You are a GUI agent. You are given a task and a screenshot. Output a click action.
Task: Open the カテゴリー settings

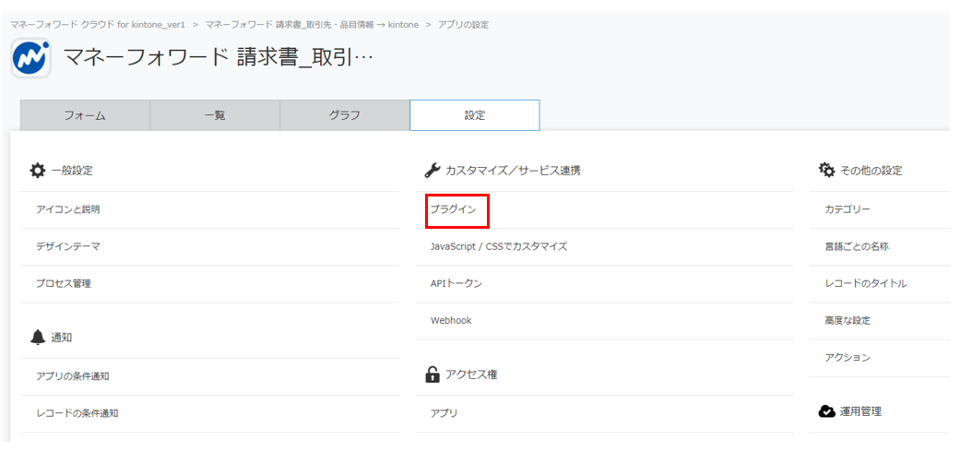click(847, 209)
